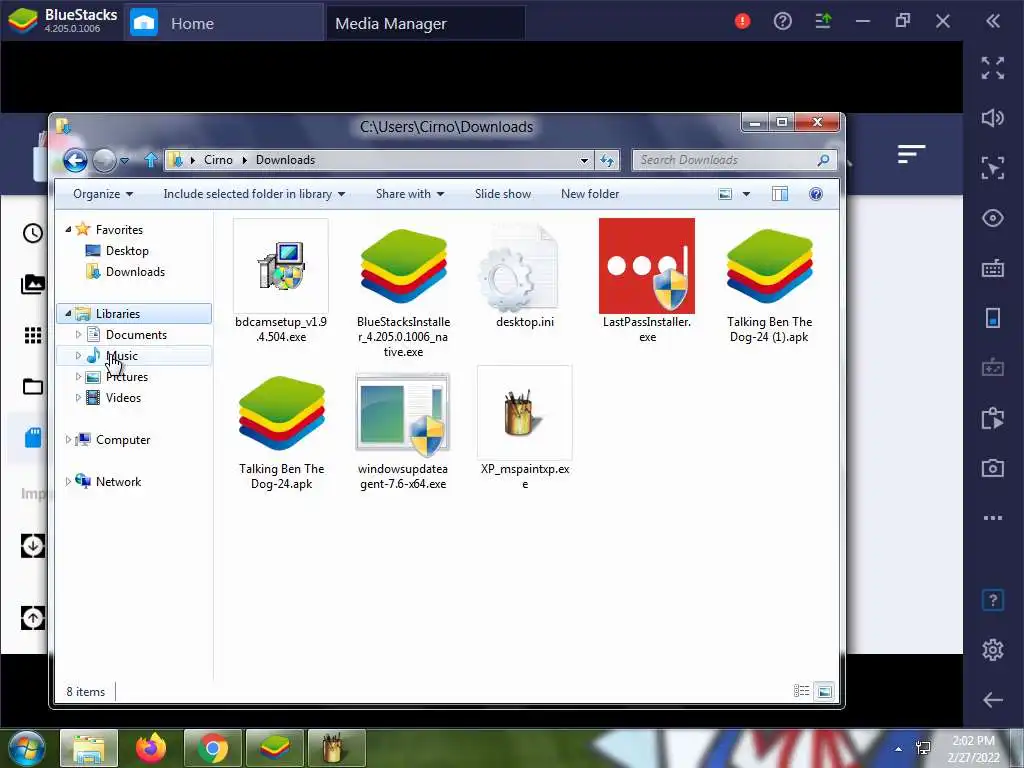Click Cirno breadcrumb in address bar
This screenshot has height=768, width=1024.
(218, 160)
